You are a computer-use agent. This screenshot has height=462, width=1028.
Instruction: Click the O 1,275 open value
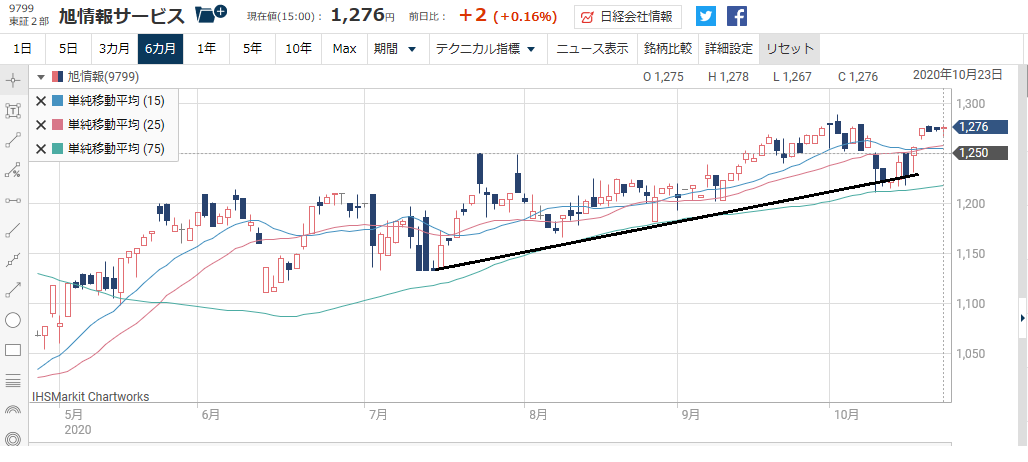[x=663, y=77]
